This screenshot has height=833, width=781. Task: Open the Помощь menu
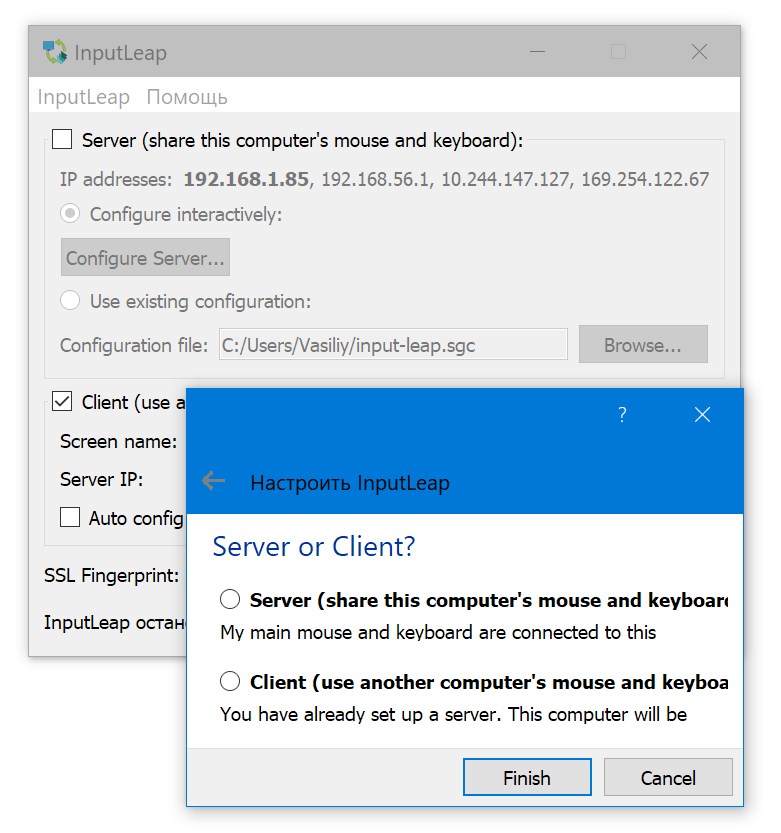[x=187, y=97]
